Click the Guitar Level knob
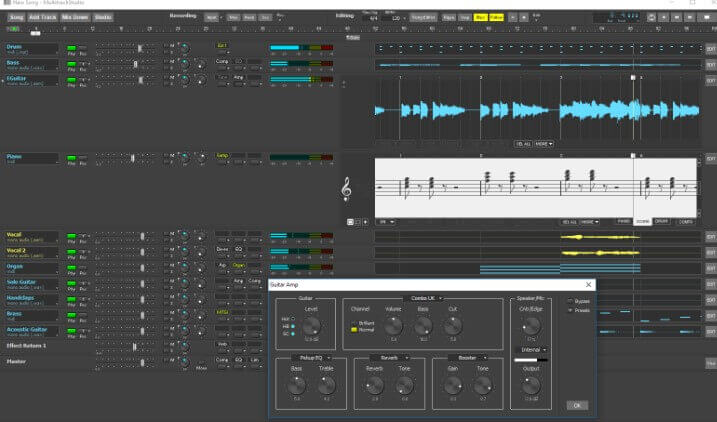 coord(311,326)
